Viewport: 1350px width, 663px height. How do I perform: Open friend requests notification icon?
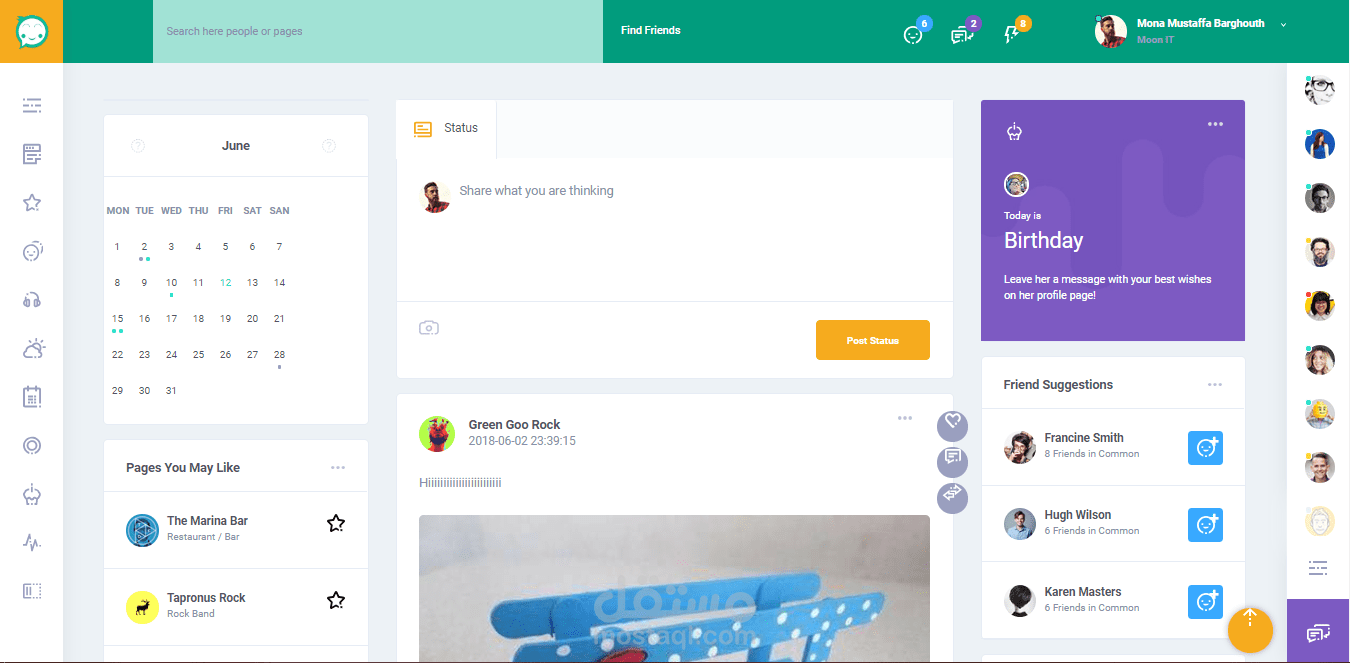(x=913, y=34)
